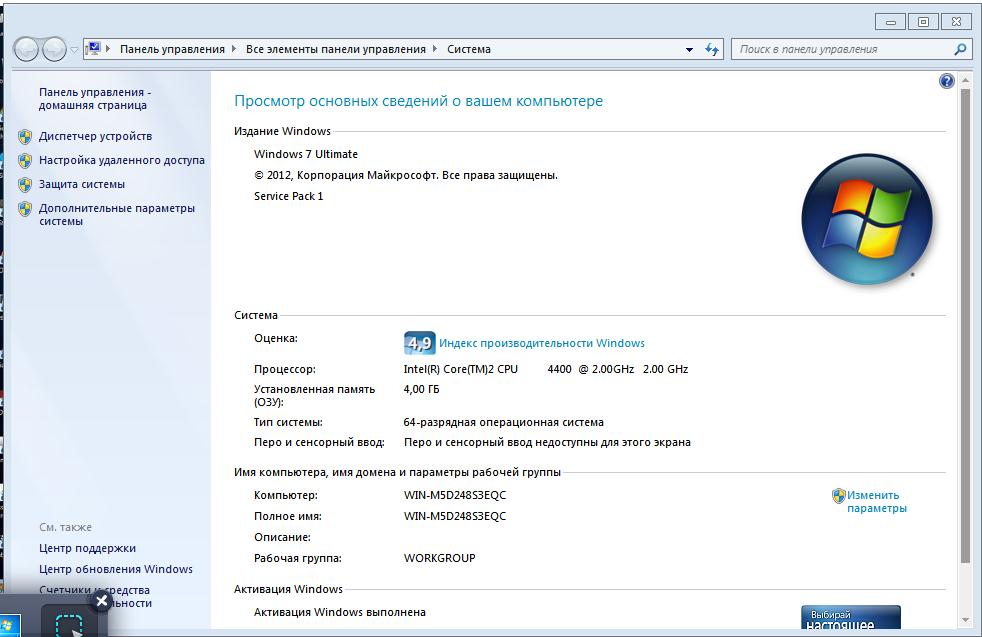Click shield icon beside Дополнительные параметры системы
Screen dimensions: 982x637
point(25,209)
